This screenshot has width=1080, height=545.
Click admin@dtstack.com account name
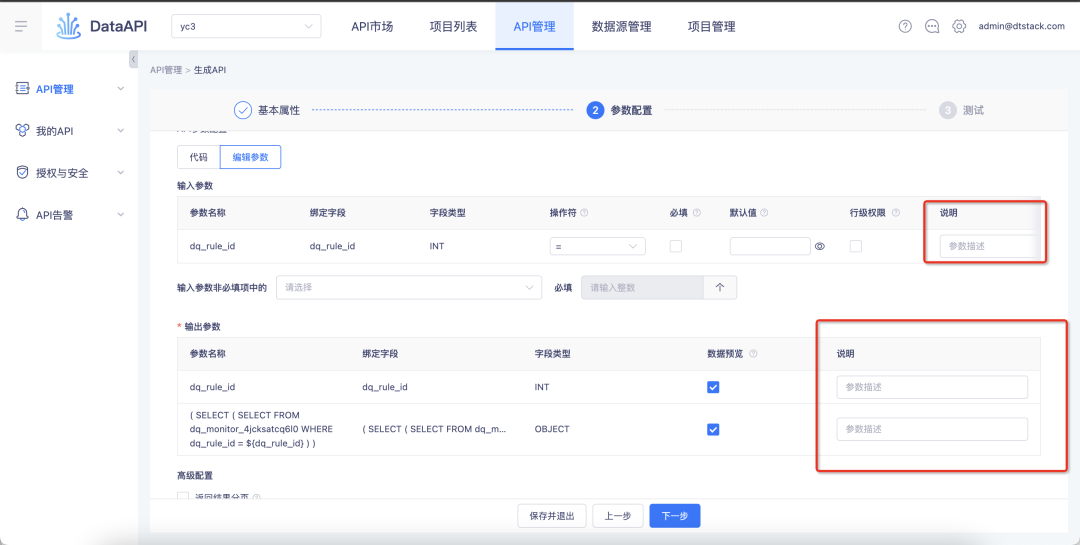click(1021, 26)
